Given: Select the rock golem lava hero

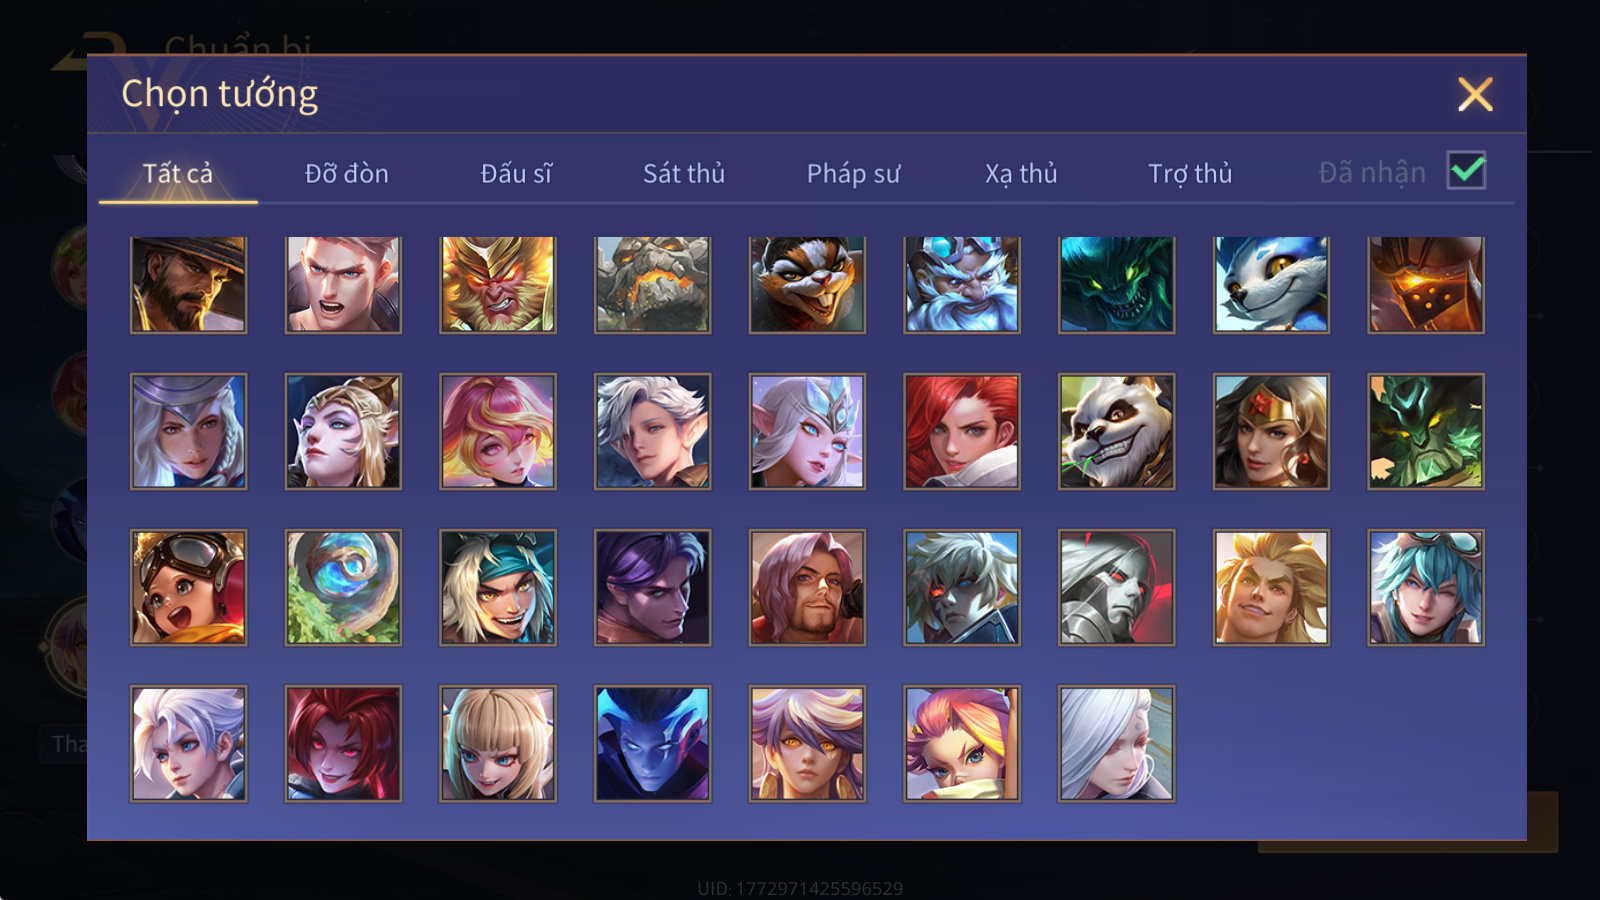Looking at the screenshot, I should (x=652, y=284).
